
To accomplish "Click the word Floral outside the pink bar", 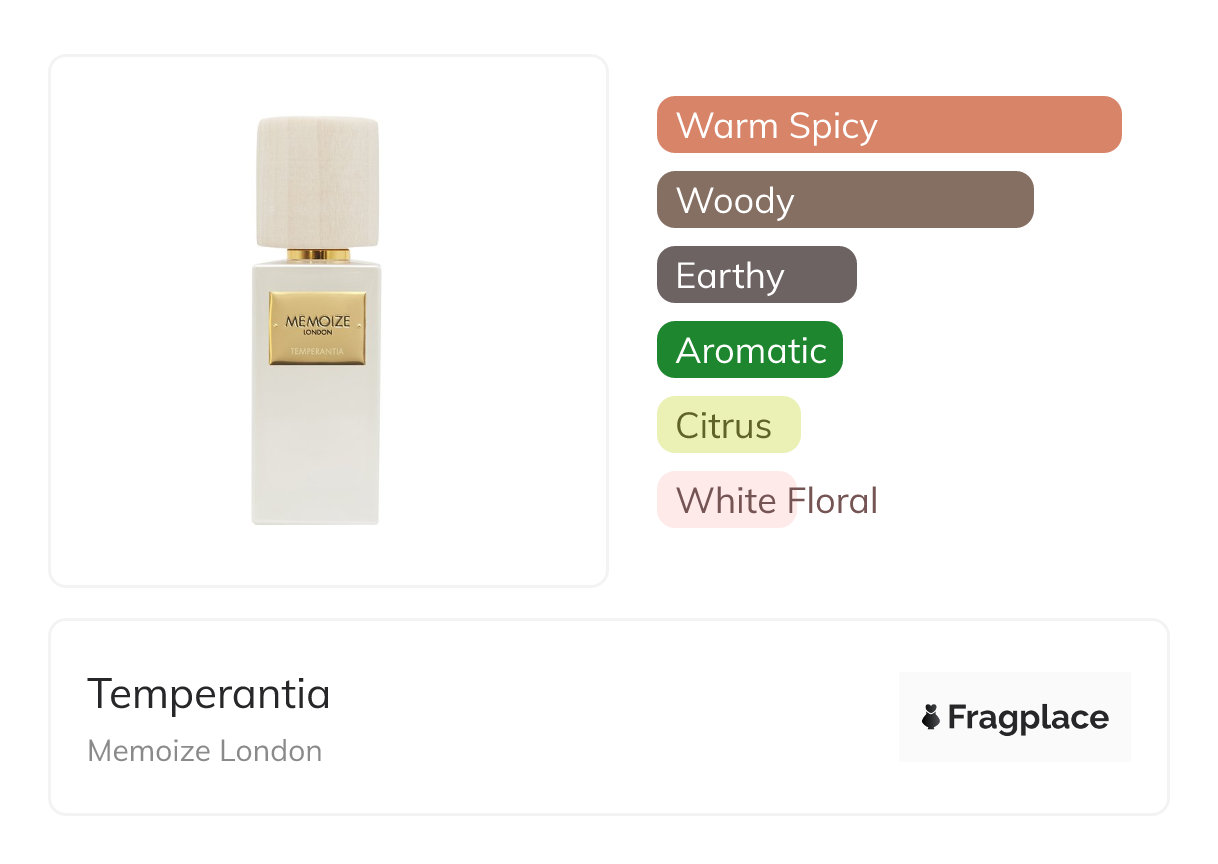I will point(837,500).
